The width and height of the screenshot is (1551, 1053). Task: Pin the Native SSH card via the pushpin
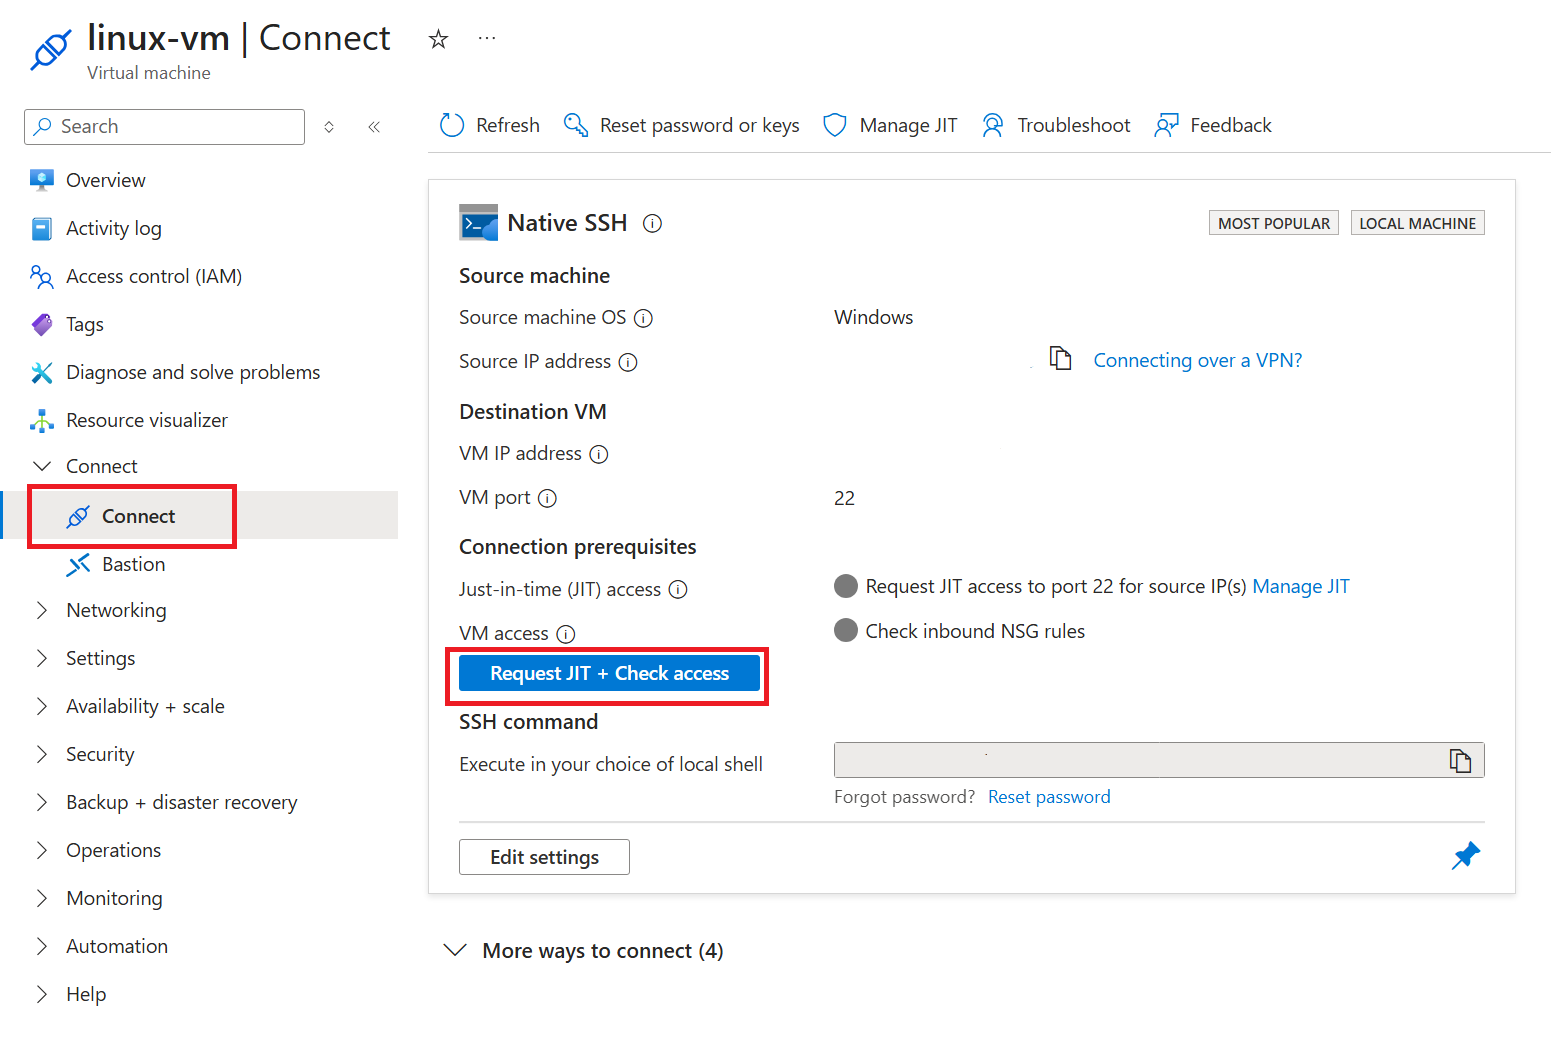point(1465,856)
